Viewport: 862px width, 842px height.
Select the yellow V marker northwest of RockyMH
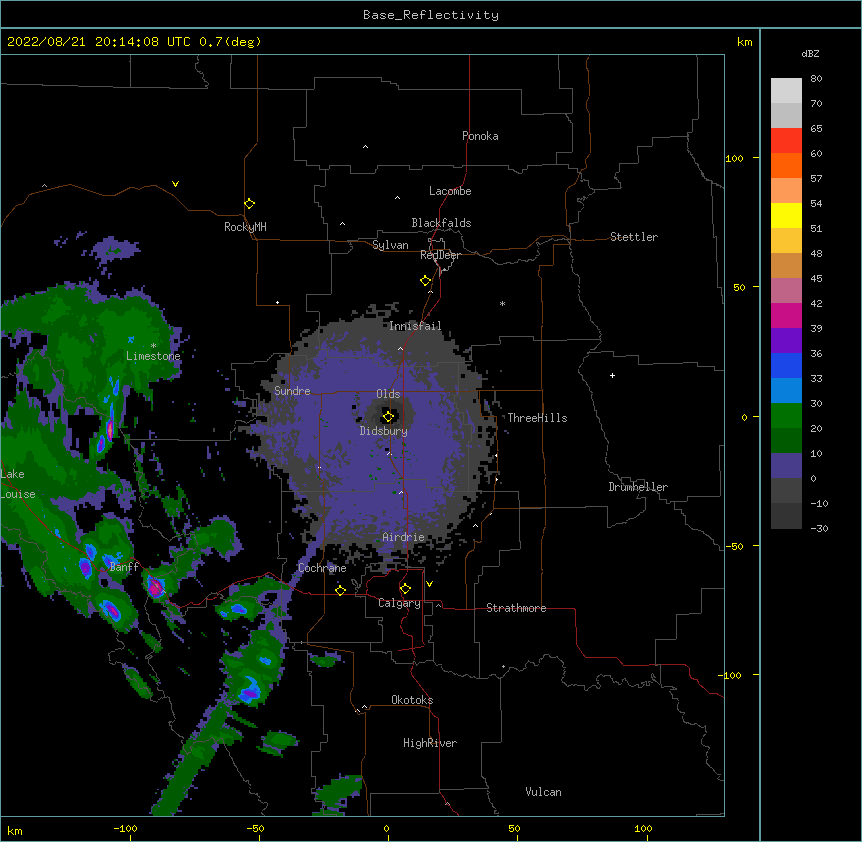point(175,184)
